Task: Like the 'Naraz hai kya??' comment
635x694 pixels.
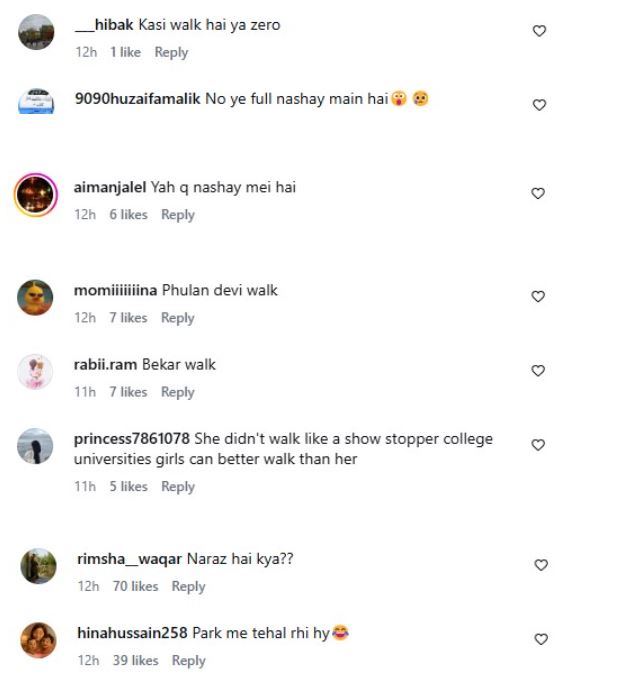Action: (541, 565)
